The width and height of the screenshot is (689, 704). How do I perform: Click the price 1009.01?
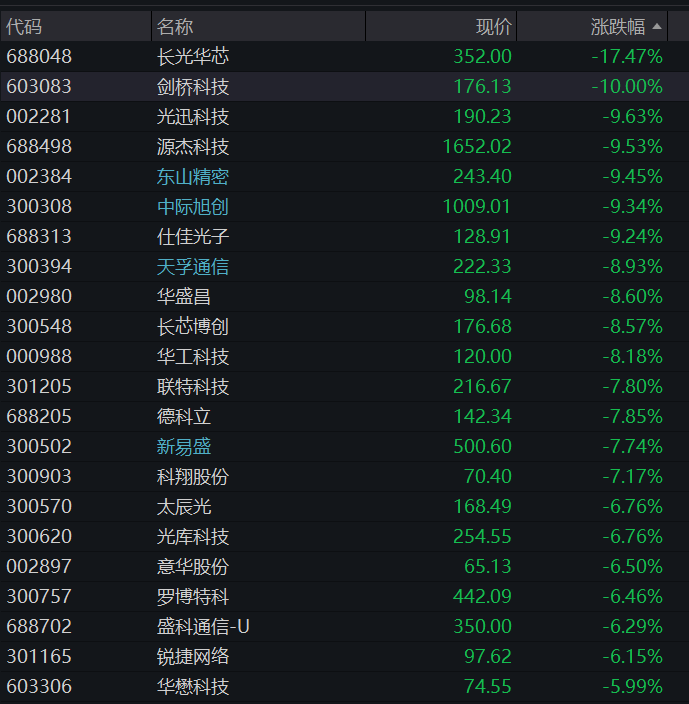(x=477, y=207)
